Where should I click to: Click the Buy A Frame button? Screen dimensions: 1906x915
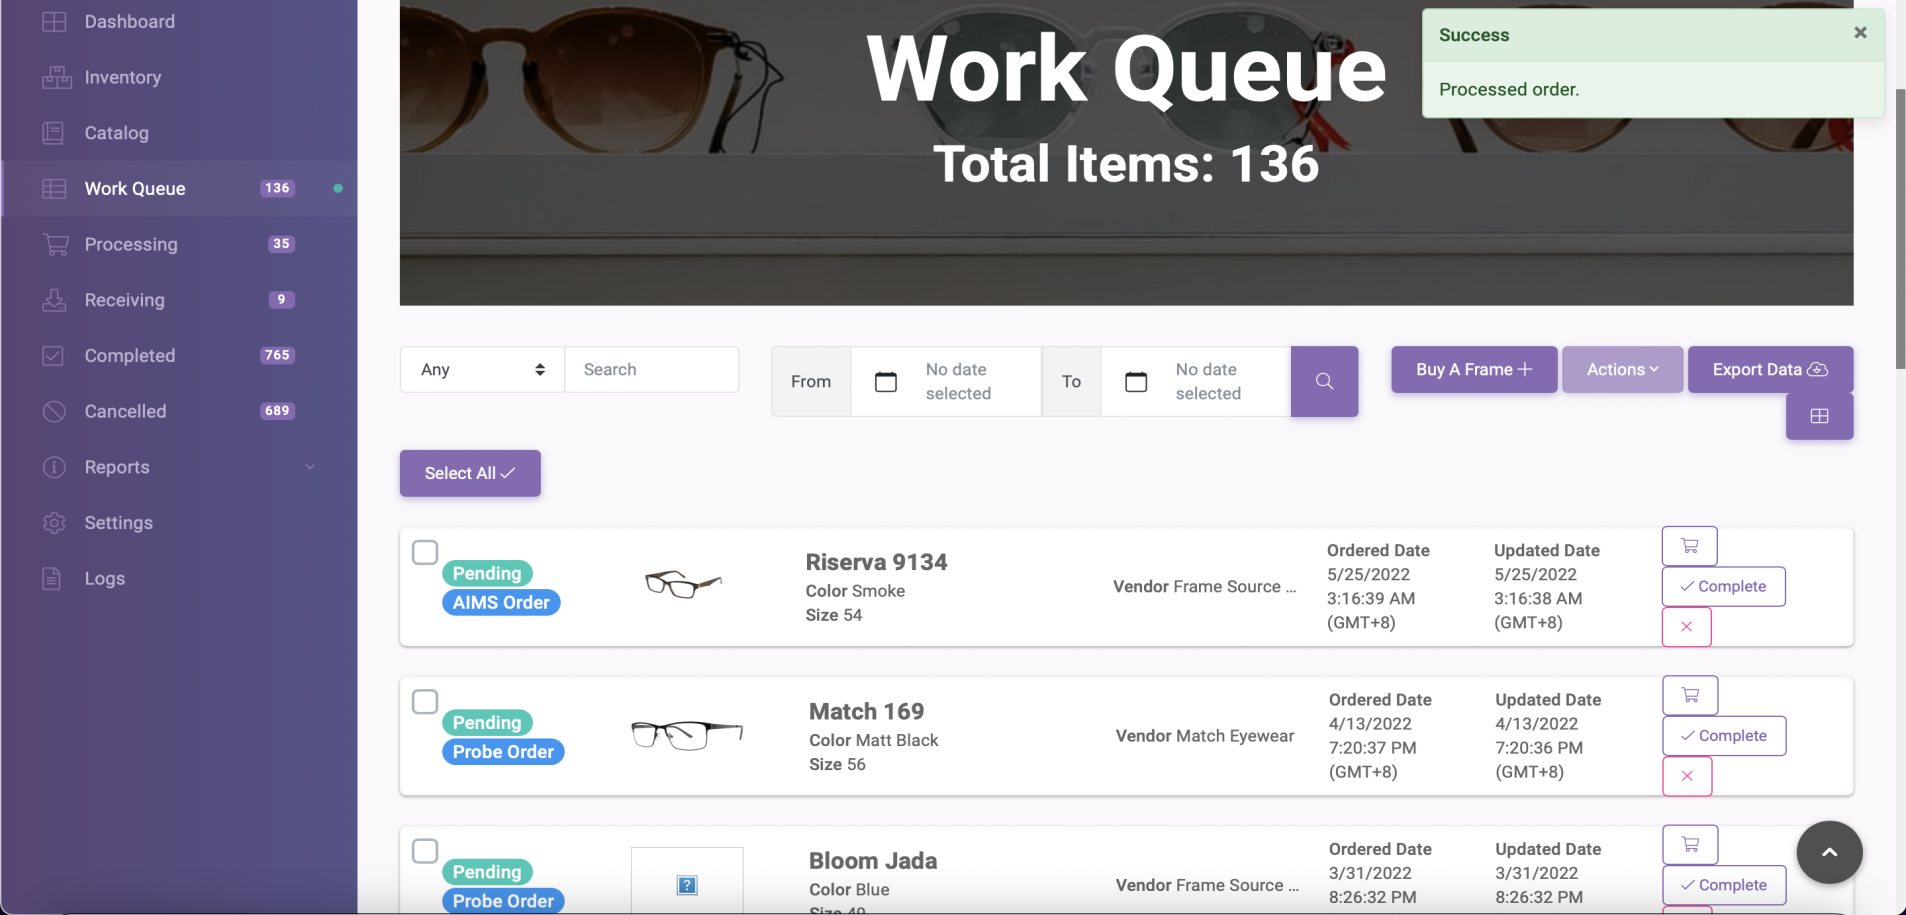pos(1474,369)
